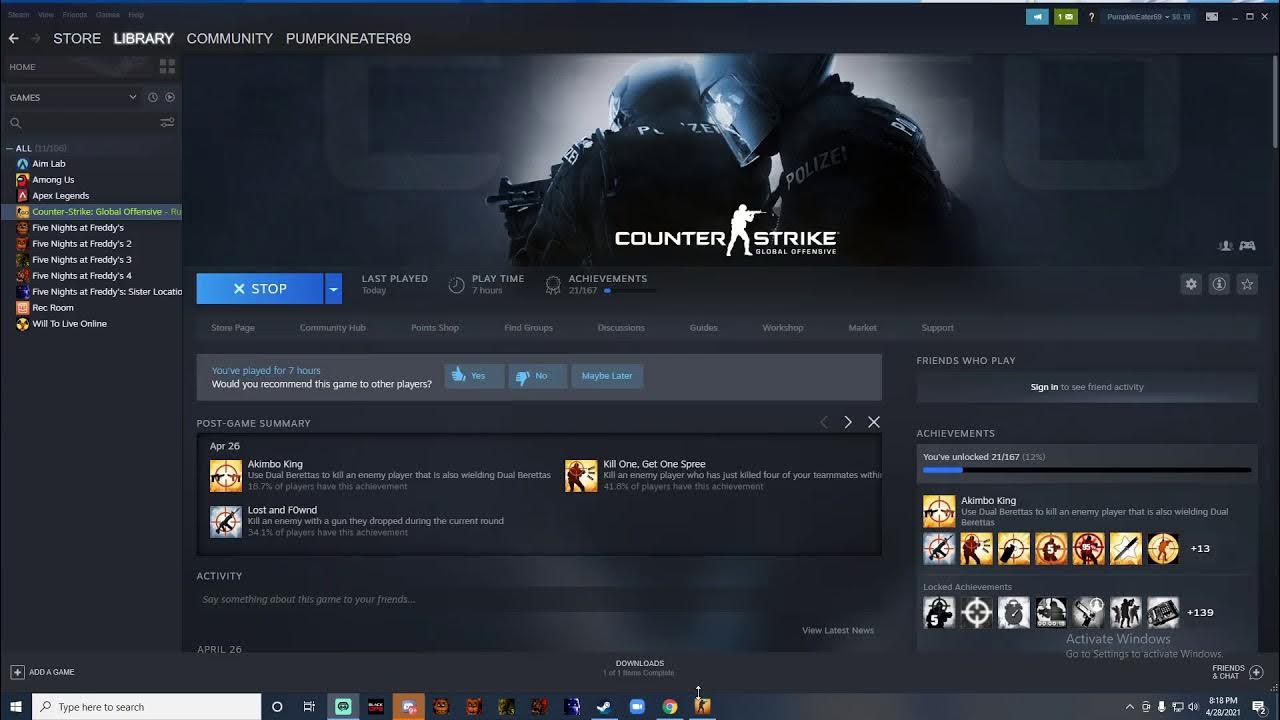Click the Windows Start button

click(x=16, y=707)
